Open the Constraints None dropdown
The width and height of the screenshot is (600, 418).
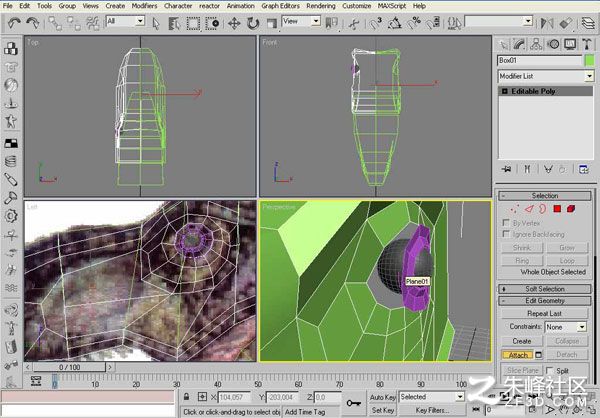[x=566, y=327]
